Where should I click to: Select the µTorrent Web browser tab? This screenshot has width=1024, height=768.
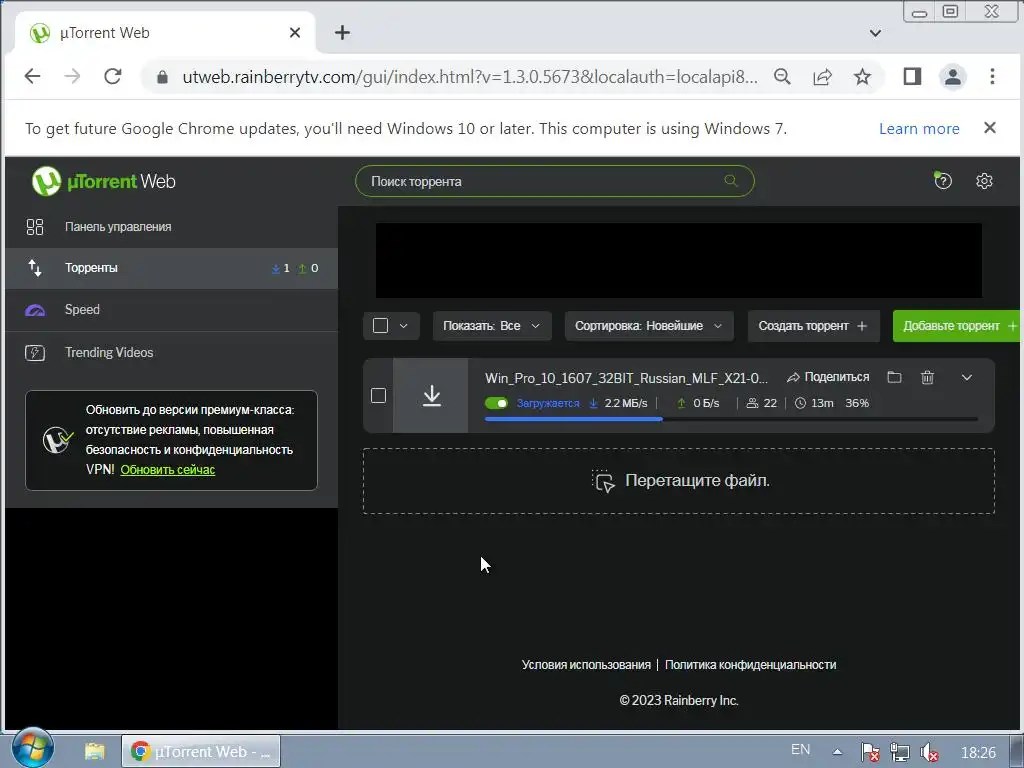(x=163, y=33)
